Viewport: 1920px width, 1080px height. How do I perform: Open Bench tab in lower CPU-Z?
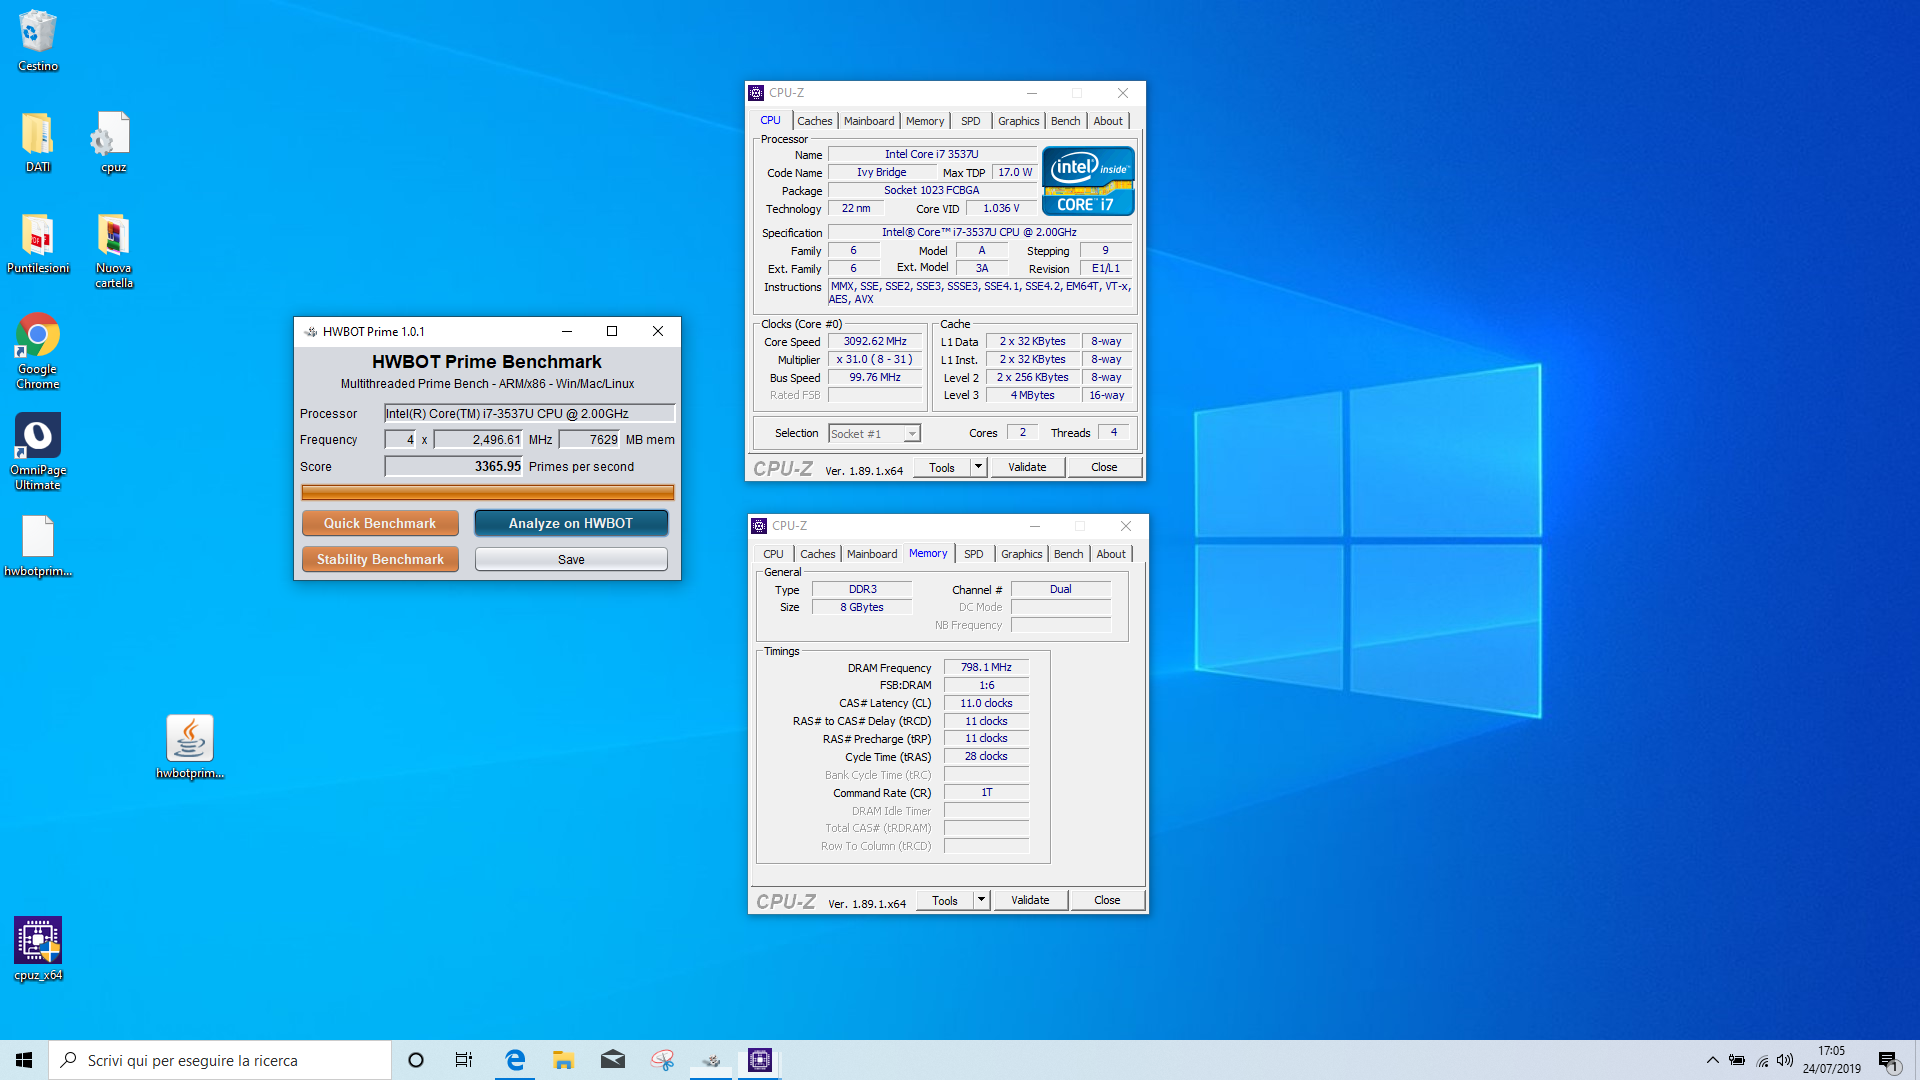pyautogui.click(x=1068, y=554)
